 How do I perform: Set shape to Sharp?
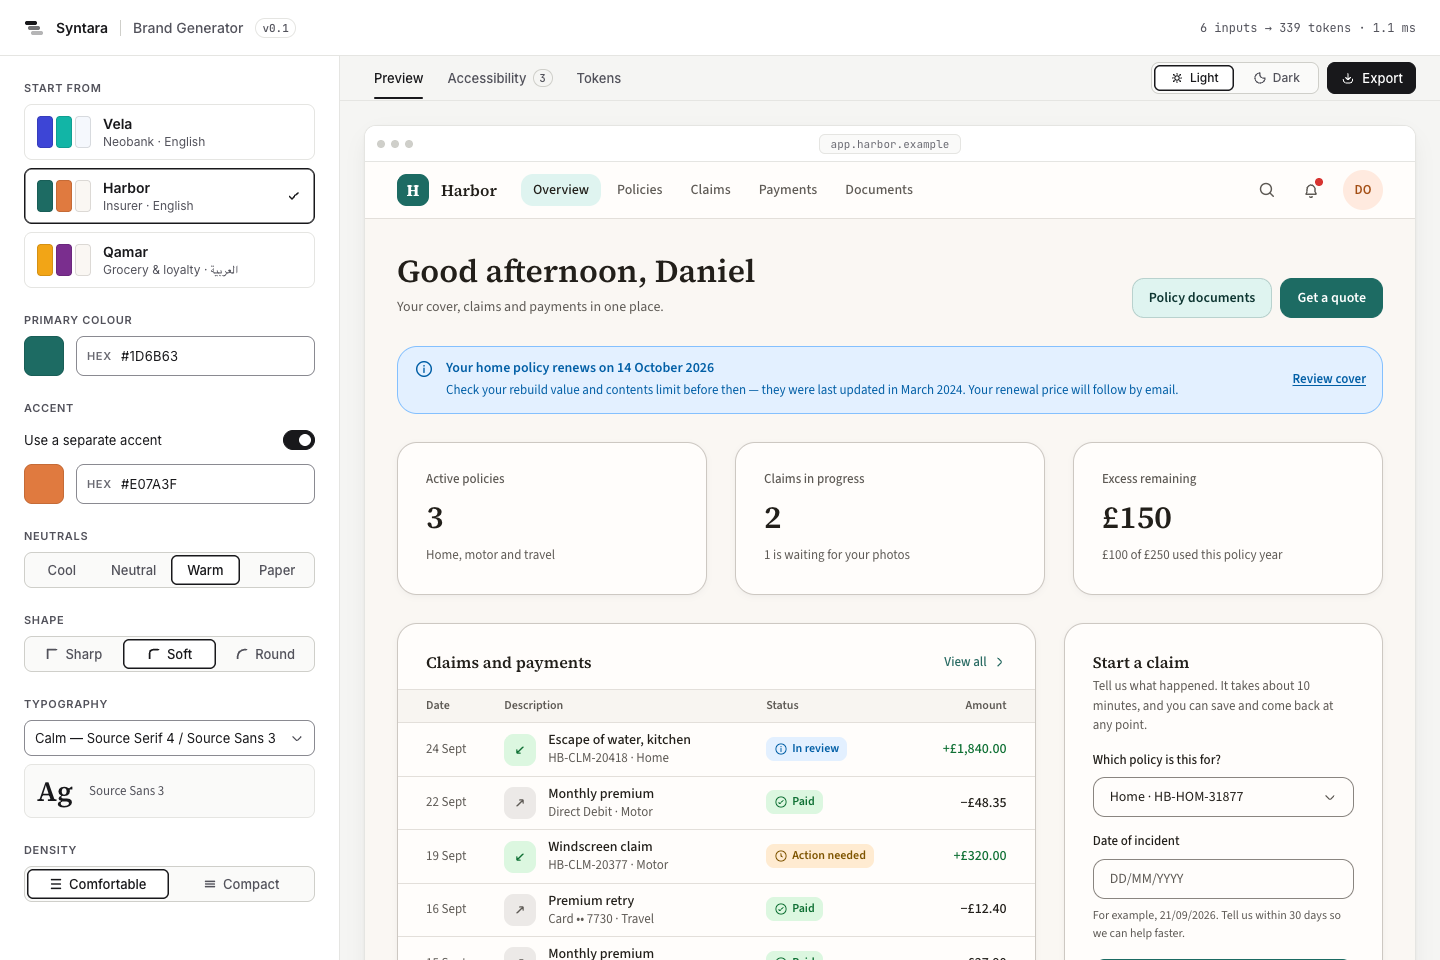[74, 654]
